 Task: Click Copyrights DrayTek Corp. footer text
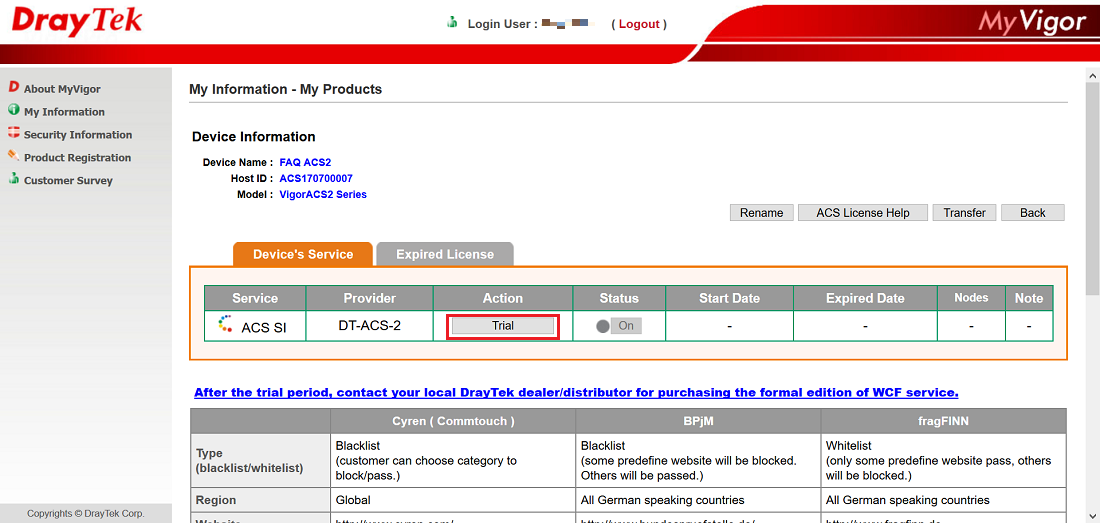86,514
